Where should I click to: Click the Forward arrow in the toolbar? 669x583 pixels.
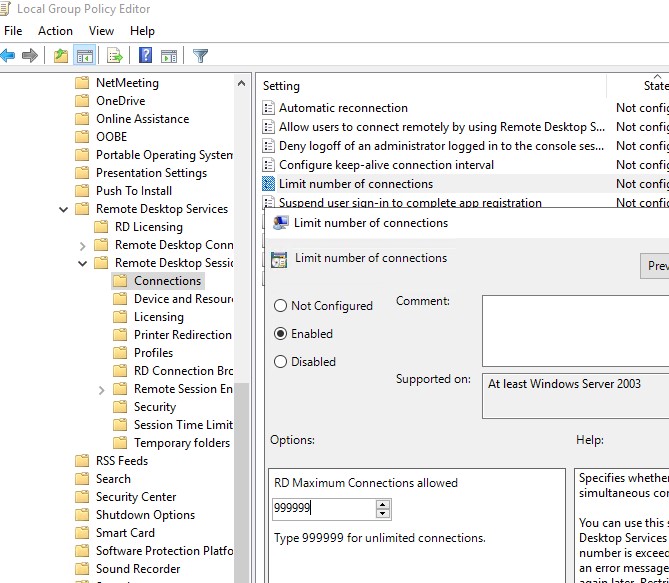tap(31, 55)
